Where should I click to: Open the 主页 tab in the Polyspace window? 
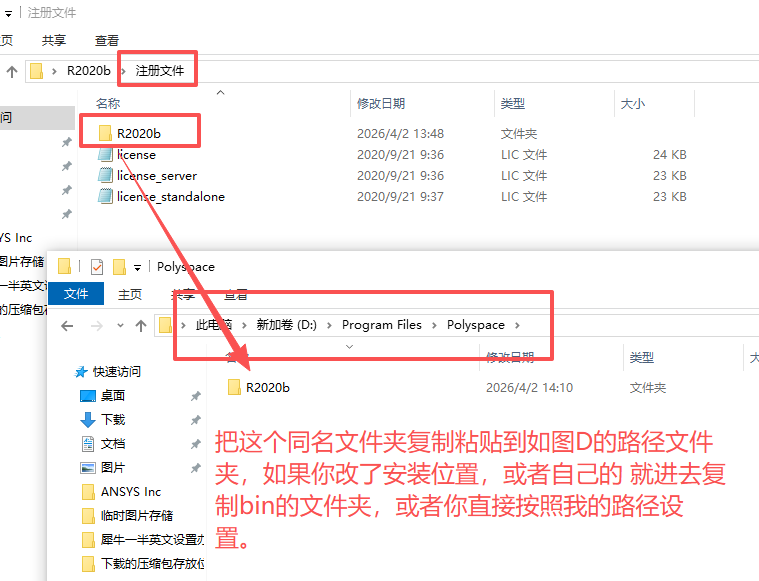coord(130,294)
